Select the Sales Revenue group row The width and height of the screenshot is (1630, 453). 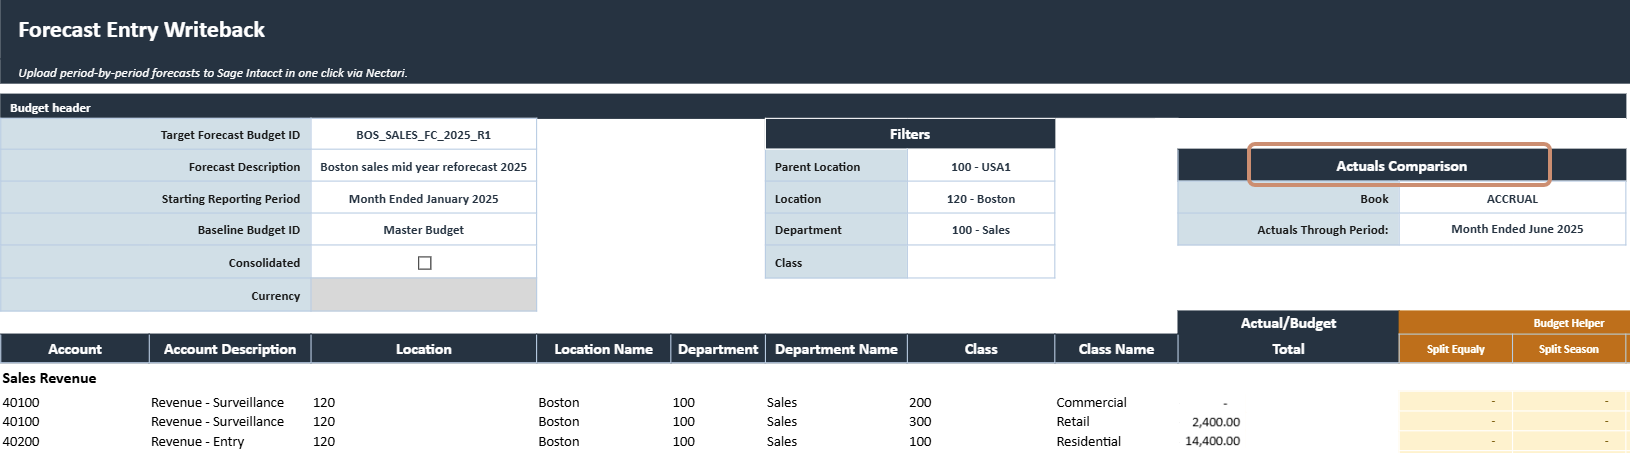49,378
